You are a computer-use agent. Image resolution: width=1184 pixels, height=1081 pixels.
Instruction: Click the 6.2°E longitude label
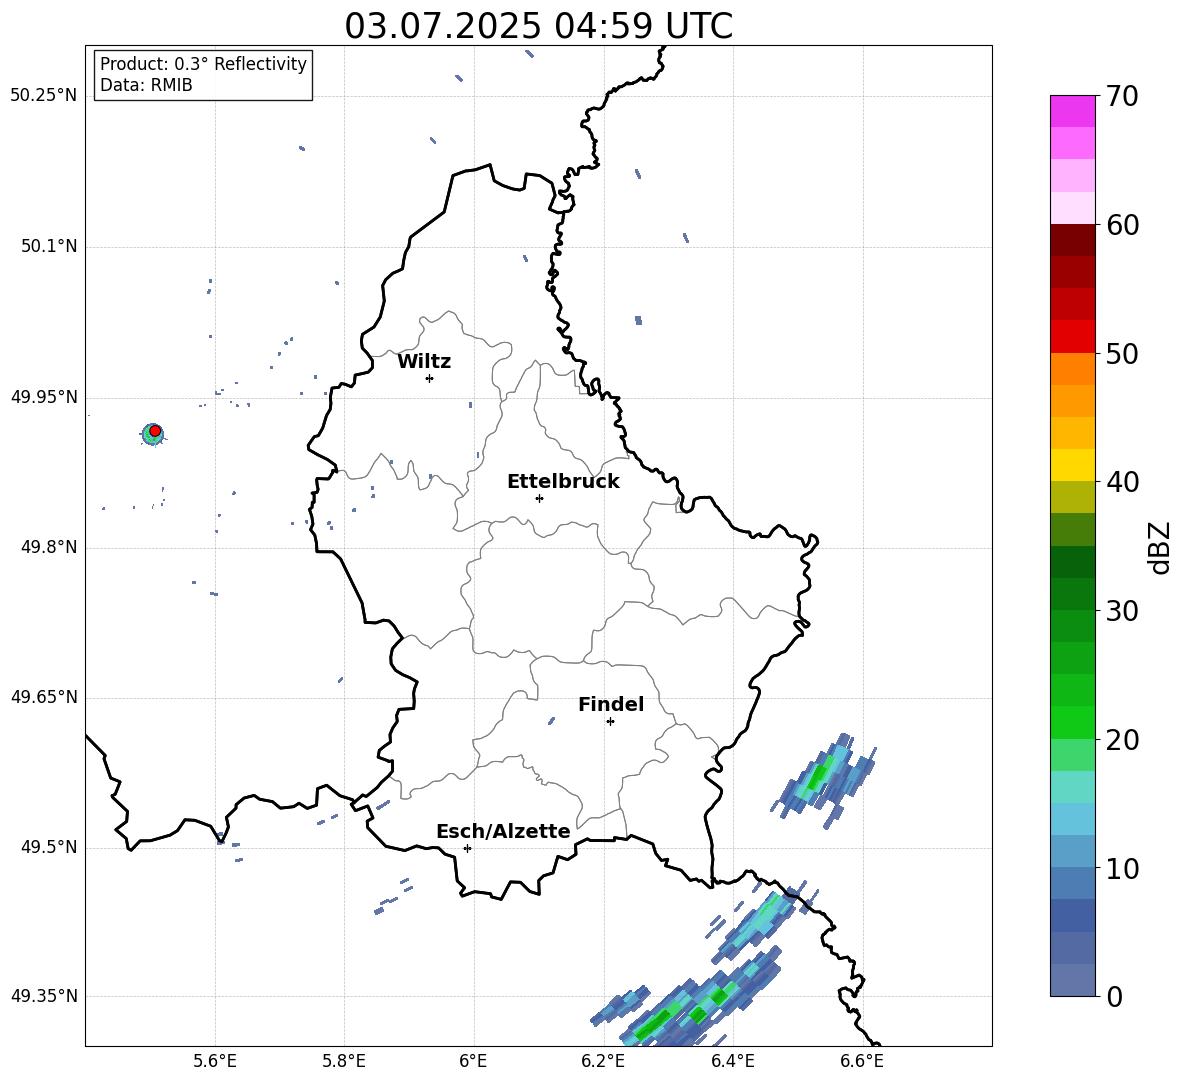click(603, 1061)
